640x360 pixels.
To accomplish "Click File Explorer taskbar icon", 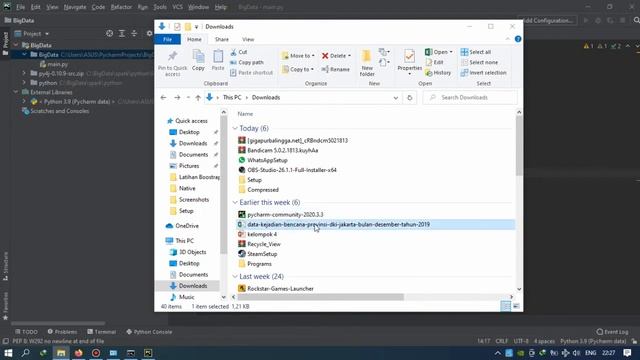I will coord(61,353).
